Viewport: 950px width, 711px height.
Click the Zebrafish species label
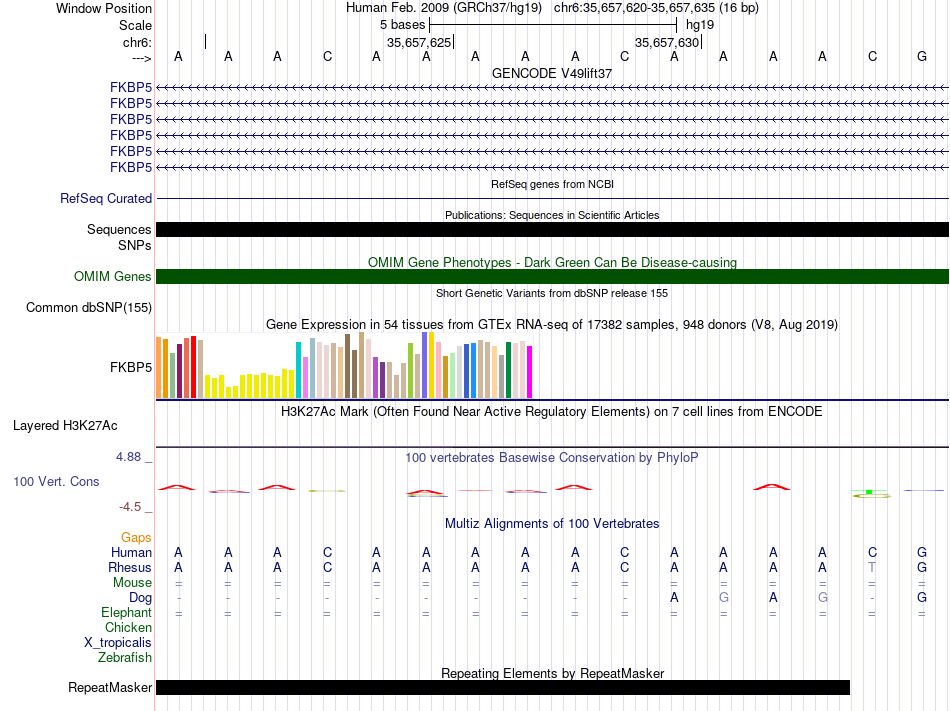125,657
